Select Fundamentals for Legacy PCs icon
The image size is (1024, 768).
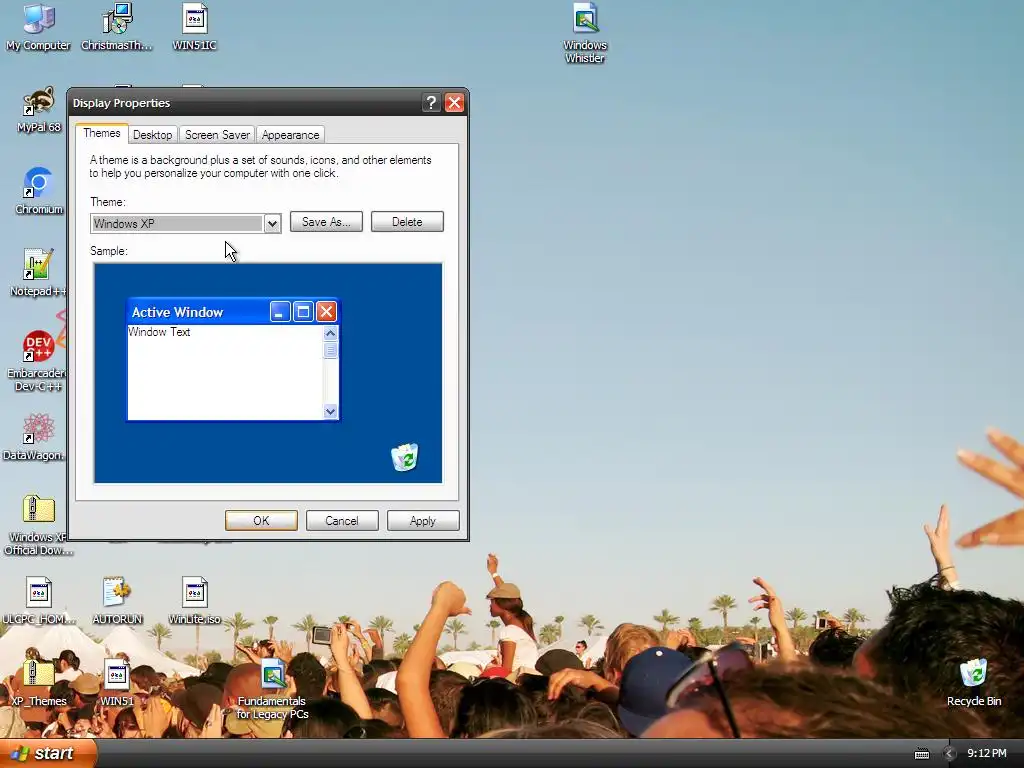pyautogui.click(x=272, y=690)
